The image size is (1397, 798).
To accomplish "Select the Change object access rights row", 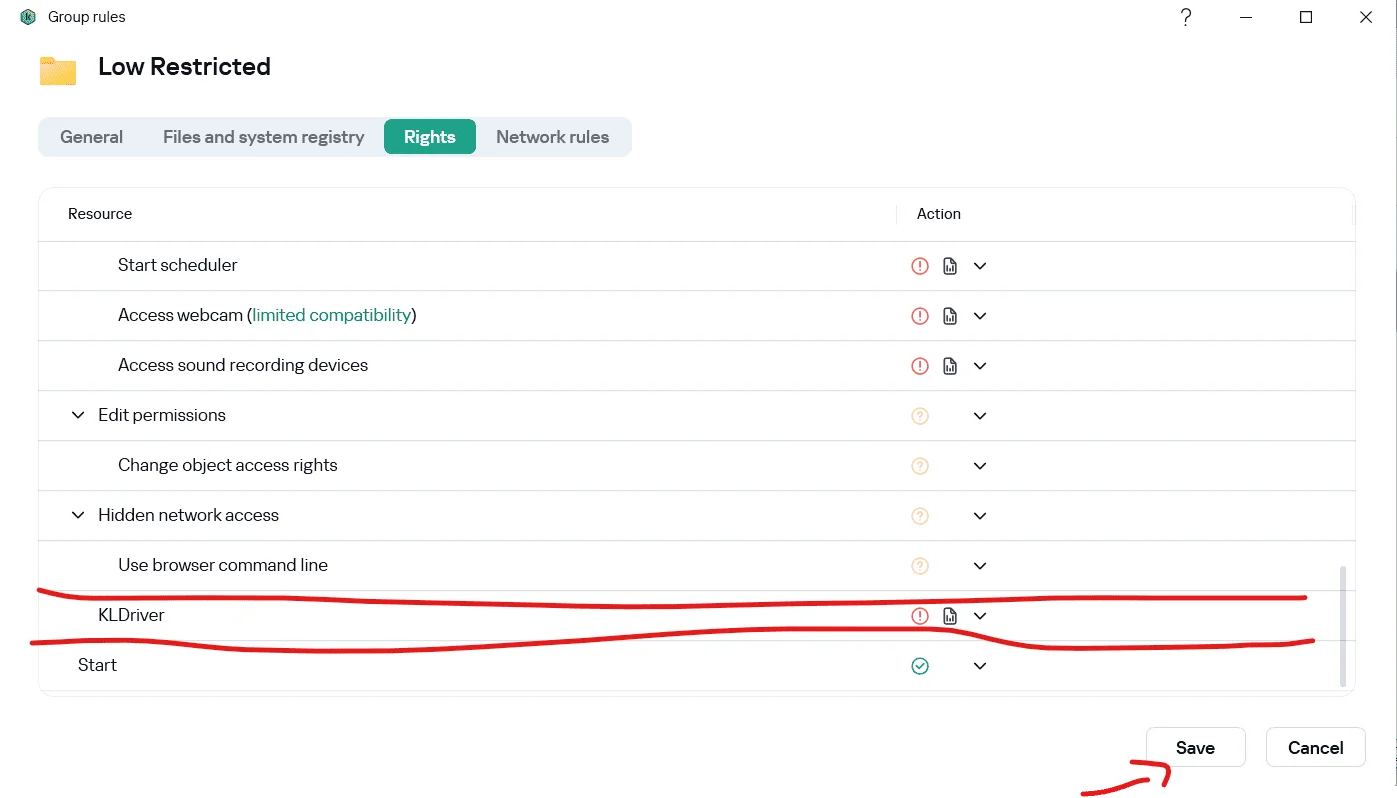I will click(697, 466).
